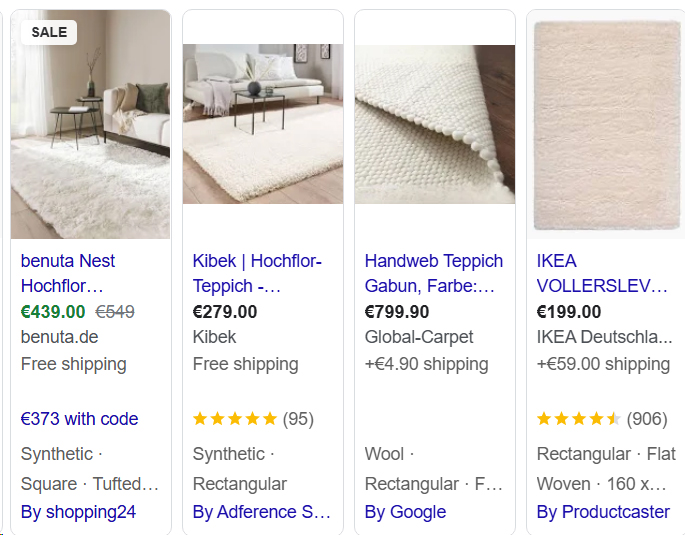Click the IKEA star rating icons

pyautogui.click(x=578, y=419)
